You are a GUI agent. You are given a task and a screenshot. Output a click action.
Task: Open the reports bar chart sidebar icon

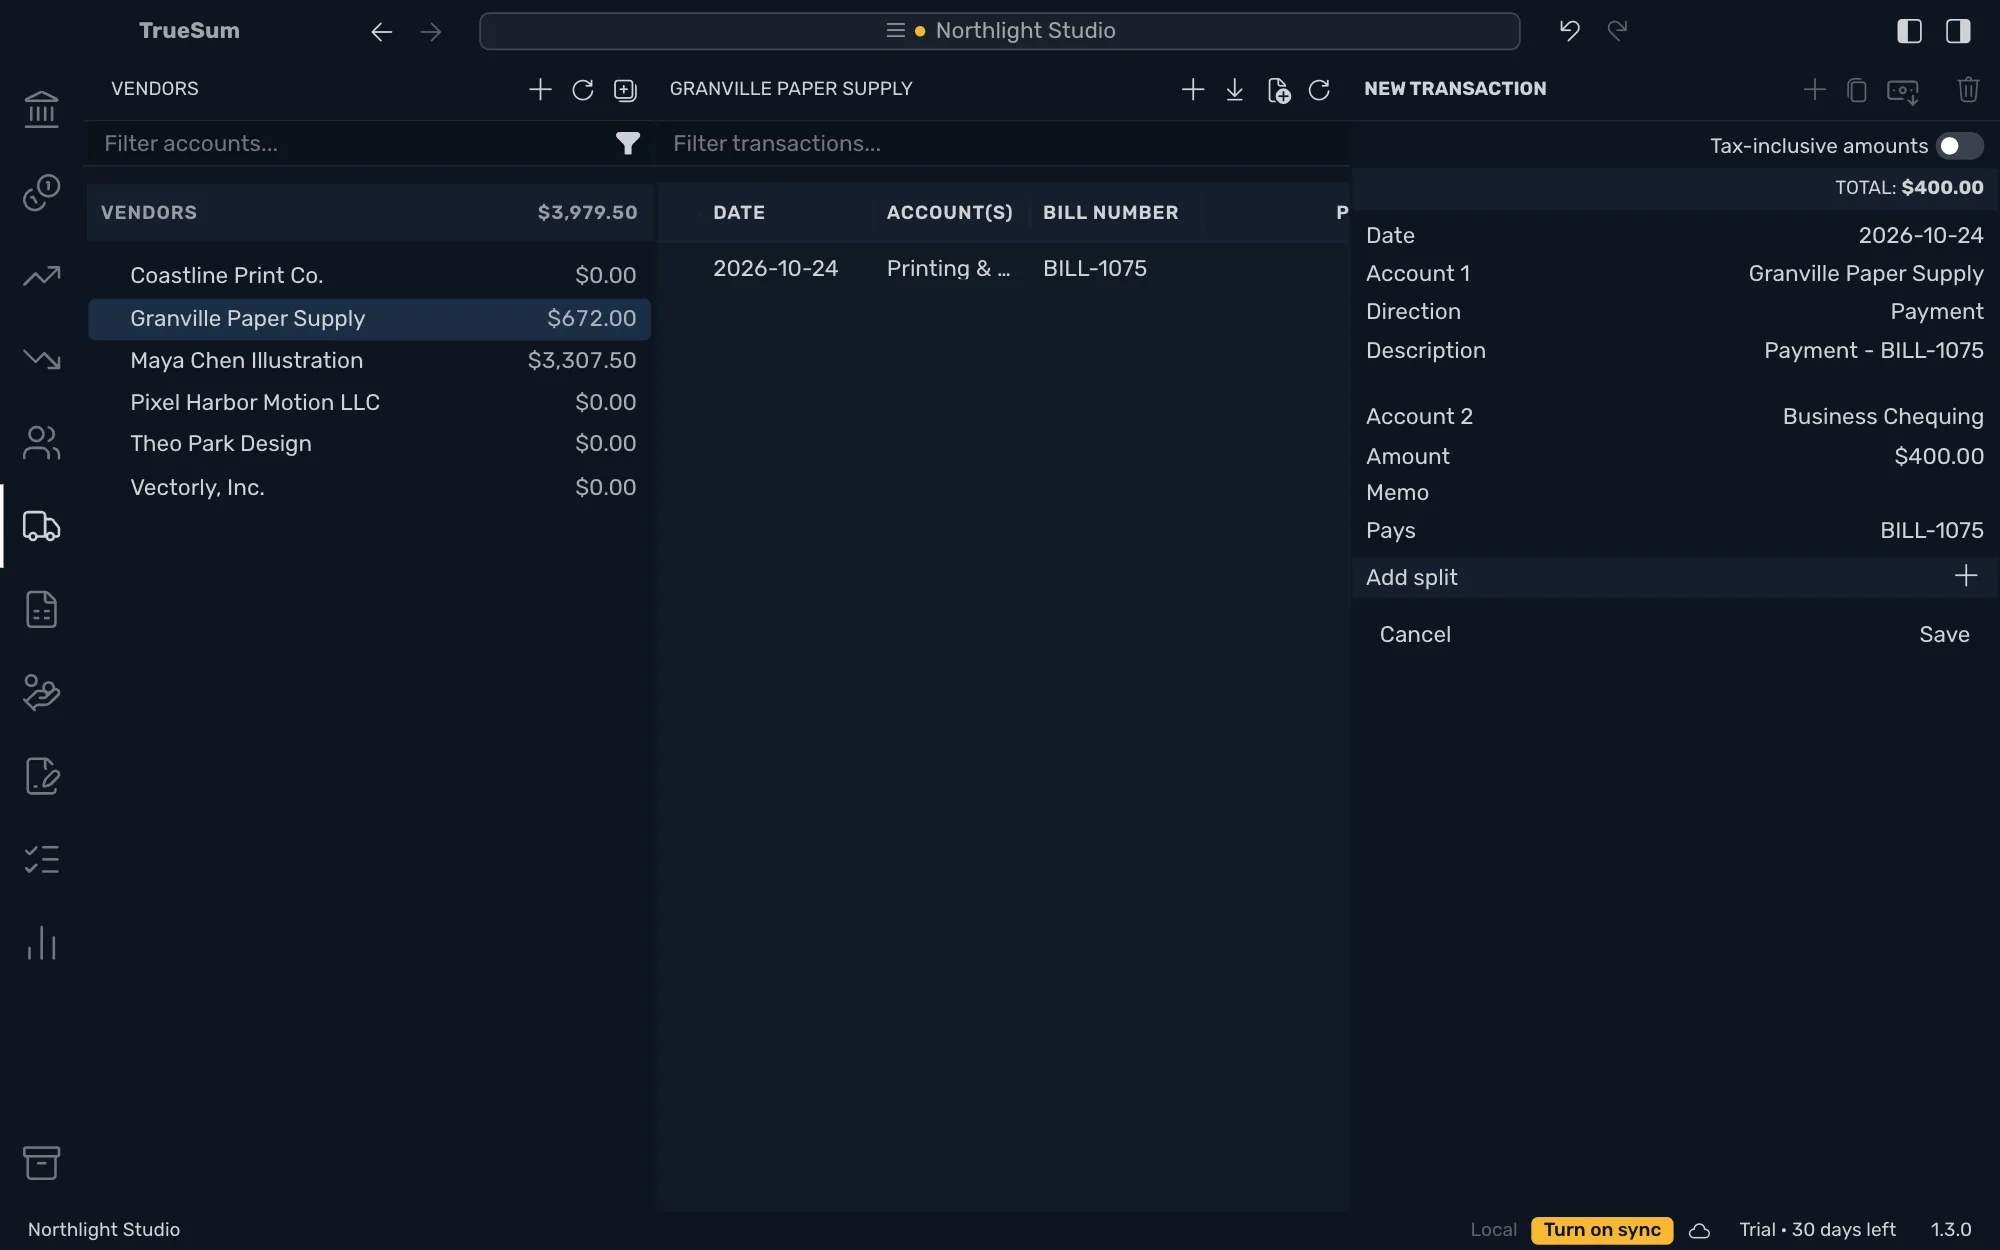pos(41,943)
